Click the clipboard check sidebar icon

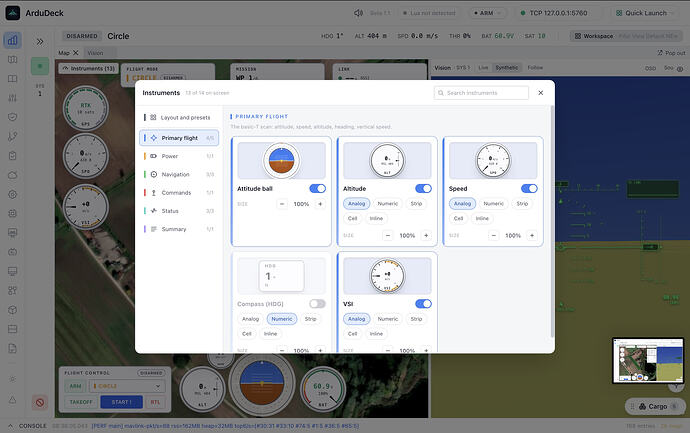click(x=12, y=156)
